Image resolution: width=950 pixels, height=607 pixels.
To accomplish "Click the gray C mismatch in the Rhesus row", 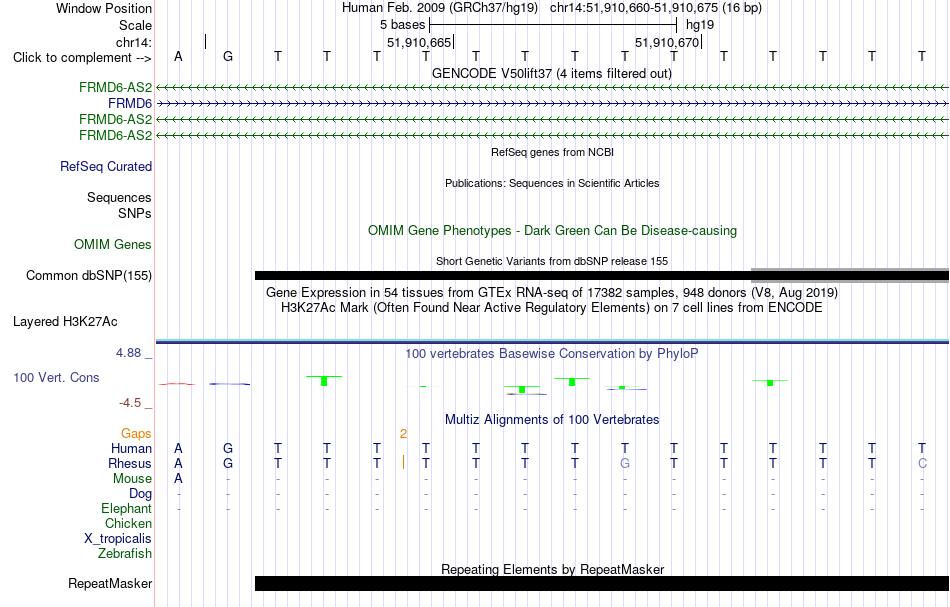I will (x=922, y=463).
